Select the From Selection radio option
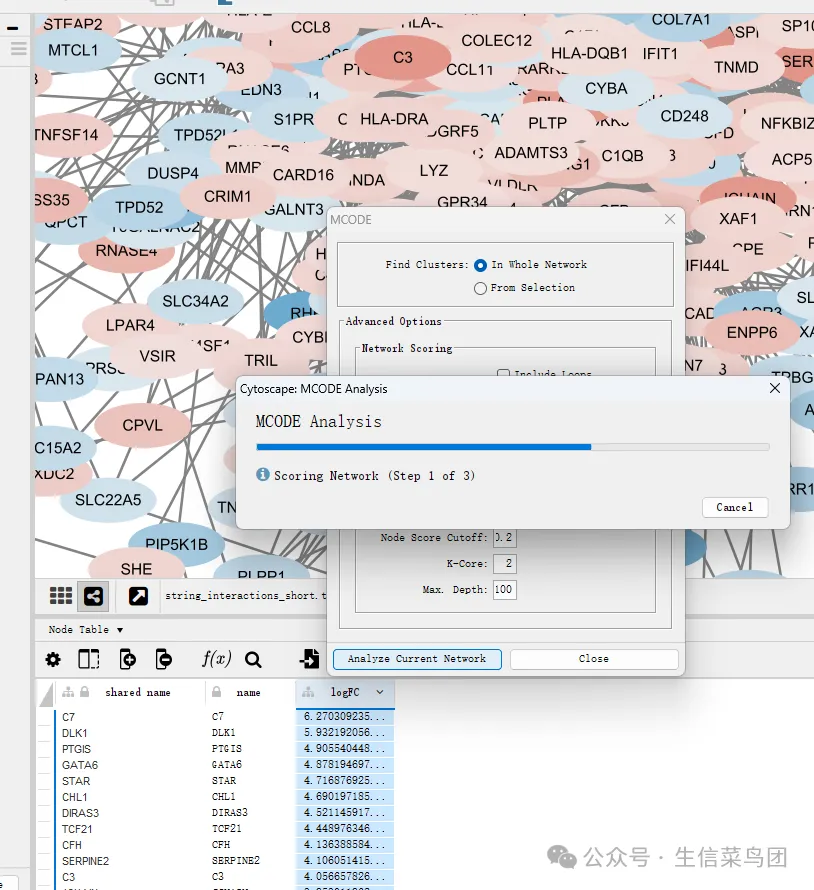Screen dimensions: 814x890 click(481, 288)
